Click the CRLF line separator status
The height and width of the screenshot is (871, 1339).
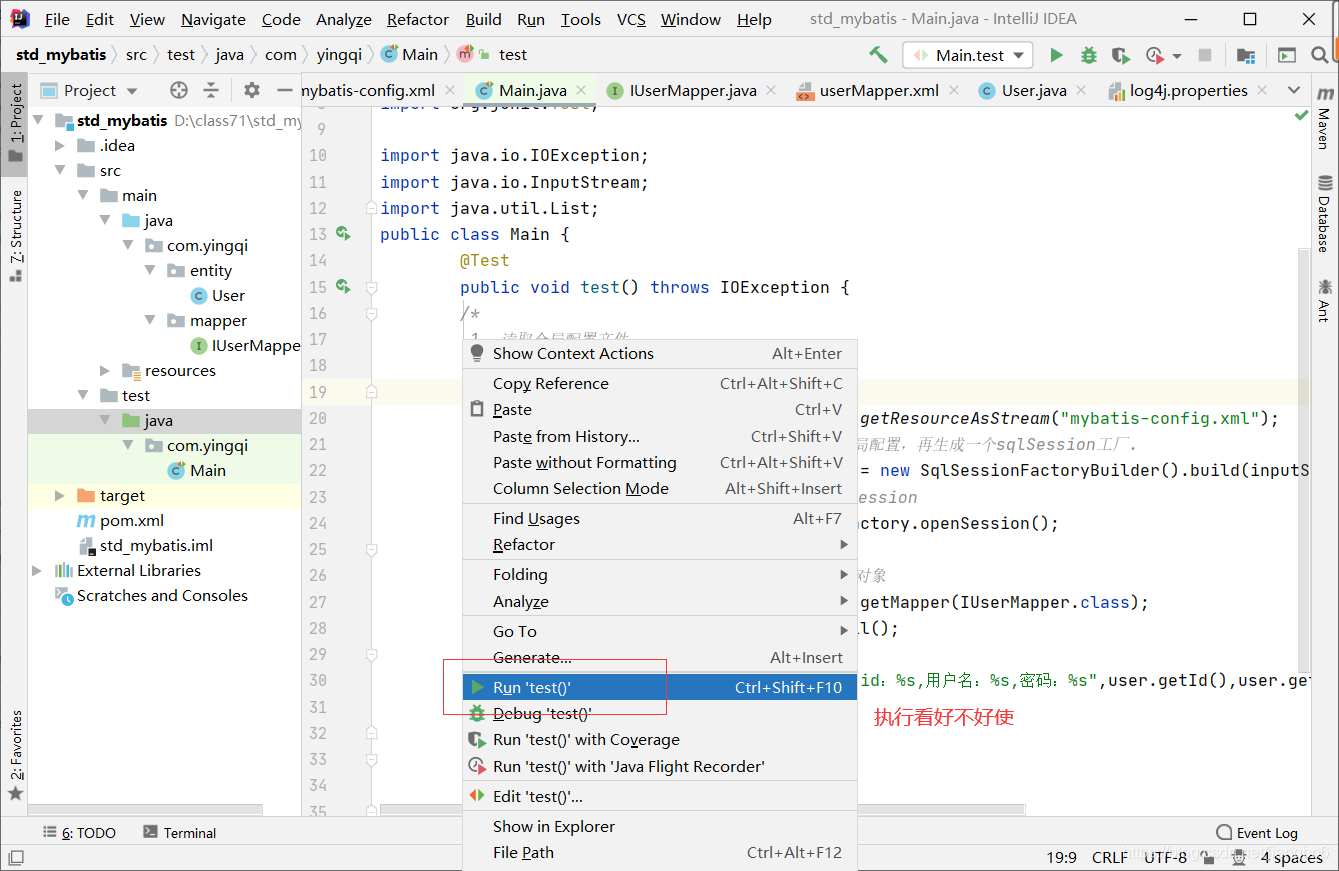[x=1110, y=857]
